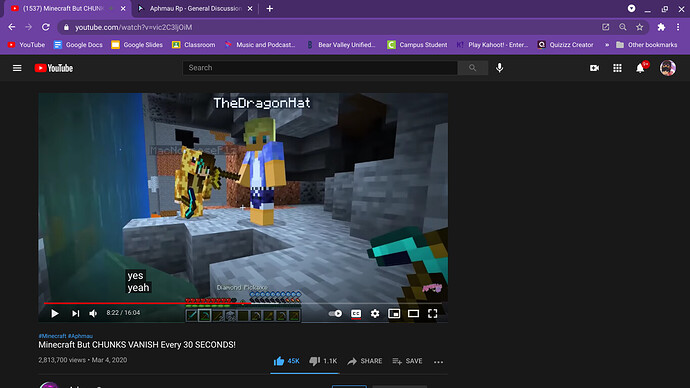Open Bear Valley Unified bookmark

pyautogui.click(x=341, y=45)
